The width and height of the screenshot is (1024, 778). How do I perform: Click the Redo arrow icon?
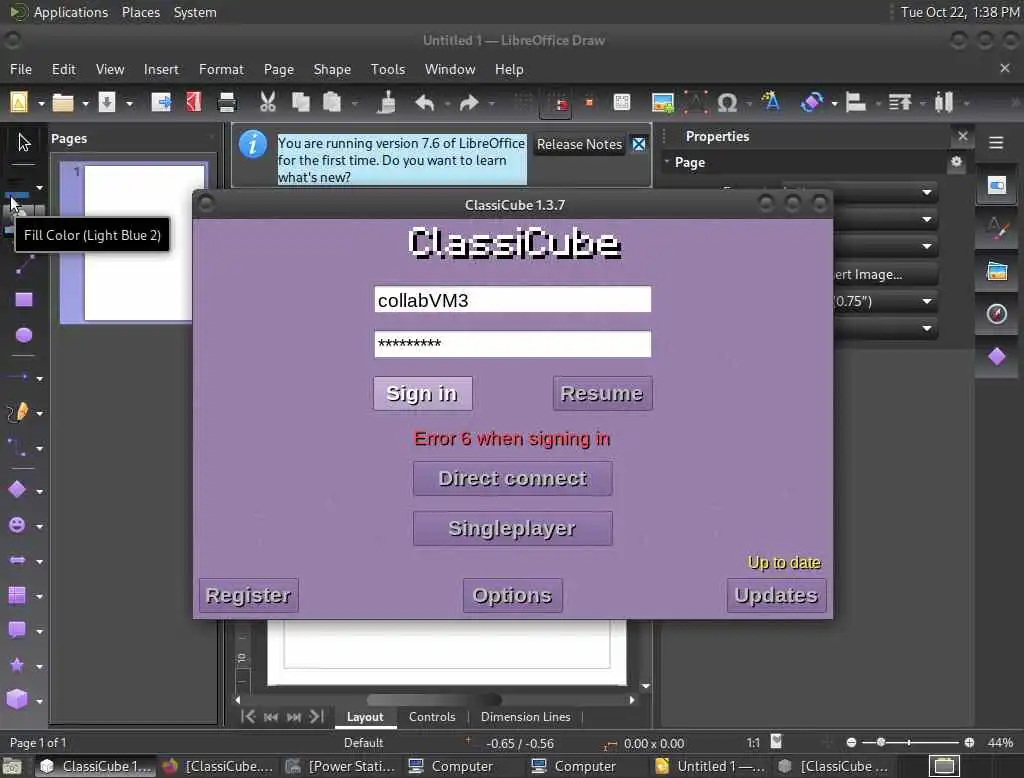point(469,103)
